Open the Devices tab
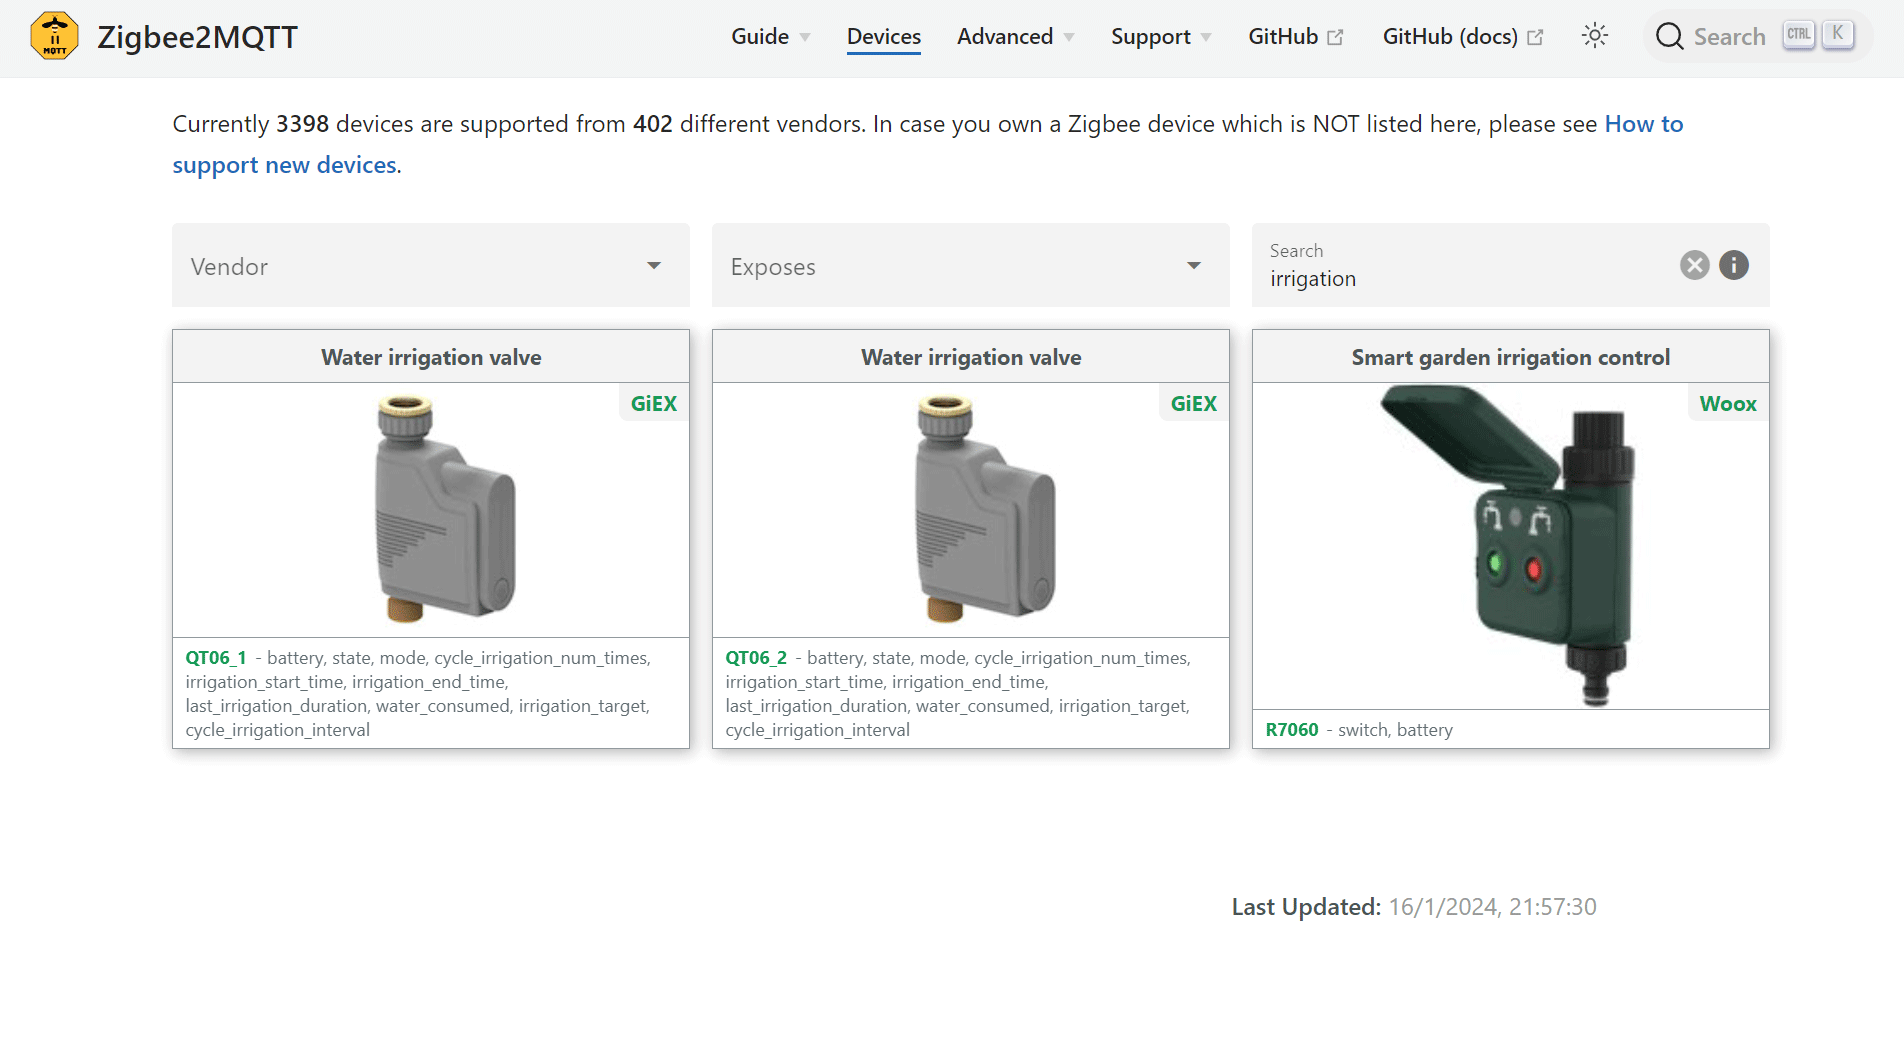Image resolution: width=1904 pixels, height=1064 pixels. (x=884, y=37)
